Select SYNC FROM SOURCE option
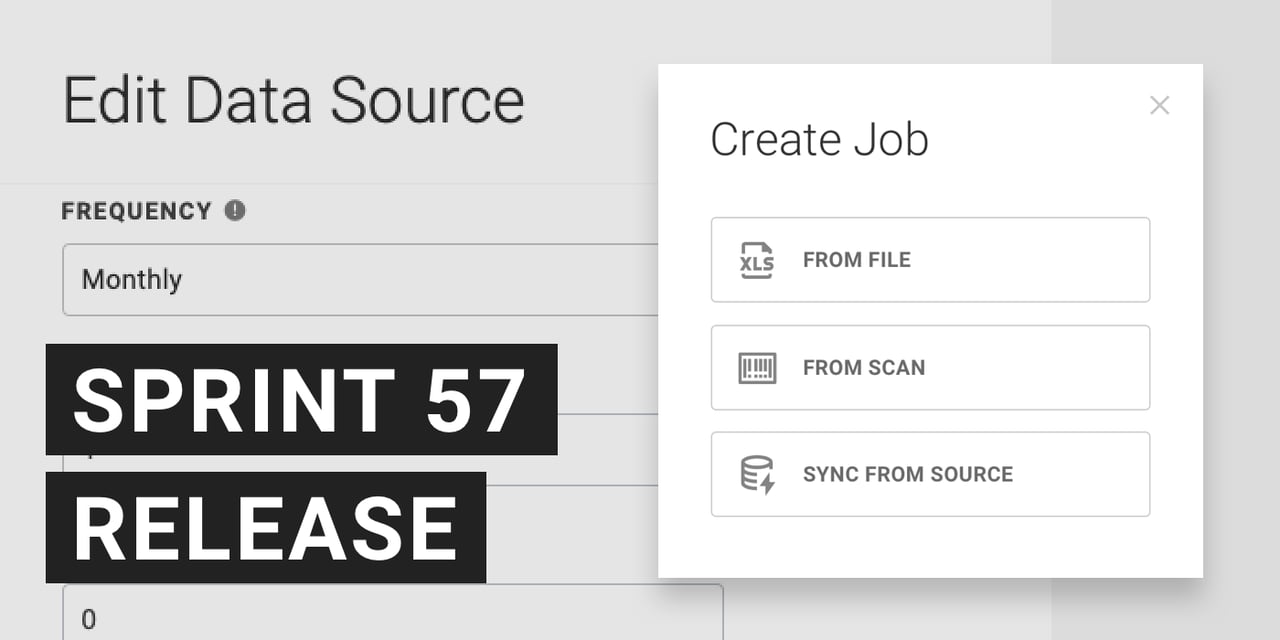This screenshot has height=640, width=1280. 930,475
